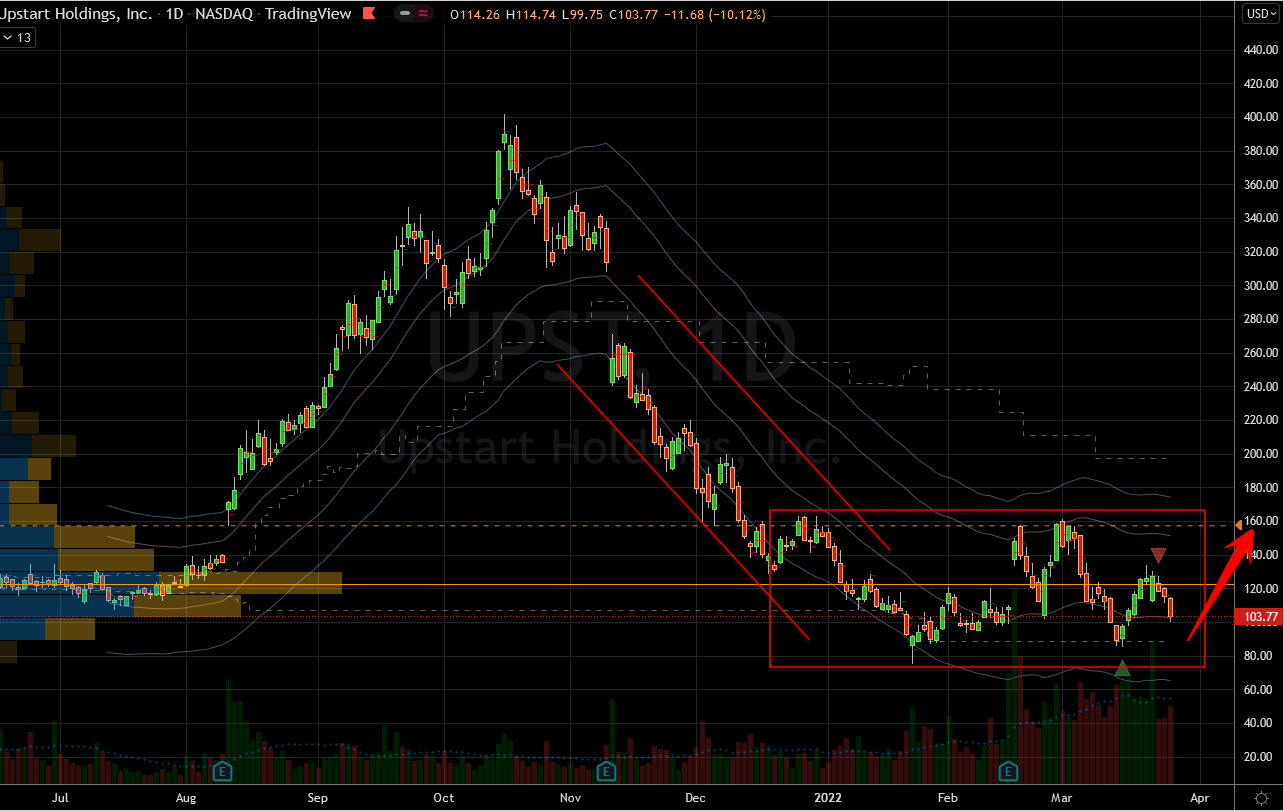Screen dimensions: 1284x812
Task: Click the 140.00 price axis label
Action: [x=1259, y=554]
